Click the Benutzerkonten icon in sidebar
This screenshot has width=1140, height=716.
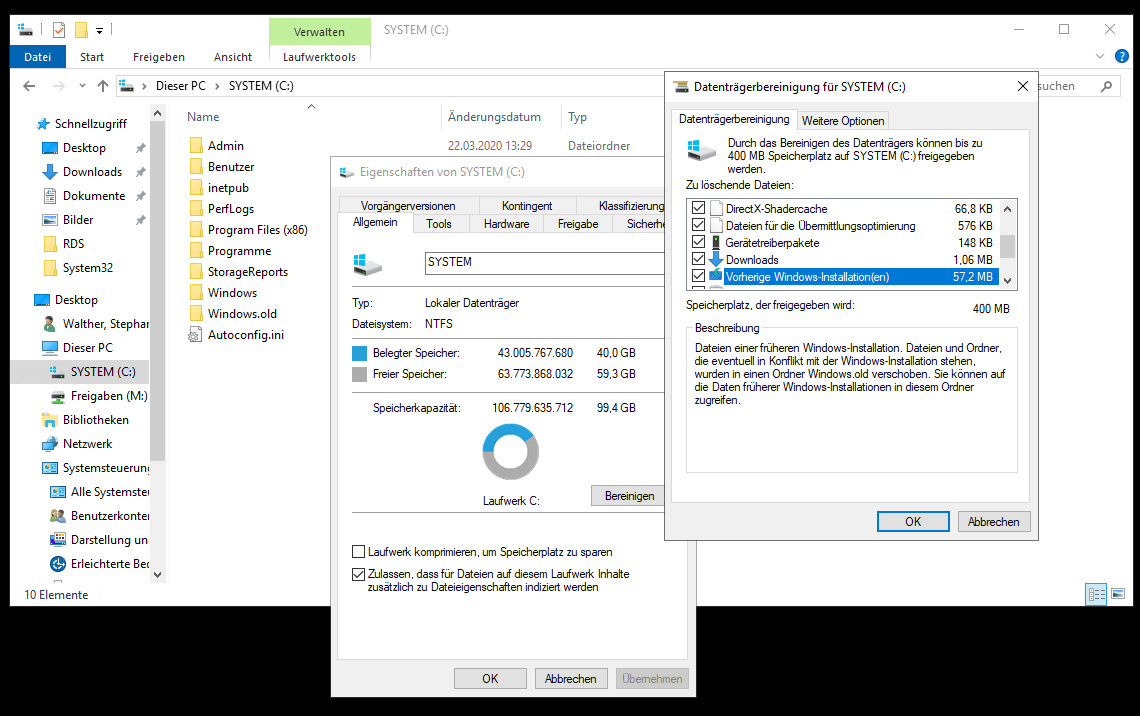point(57,515)
